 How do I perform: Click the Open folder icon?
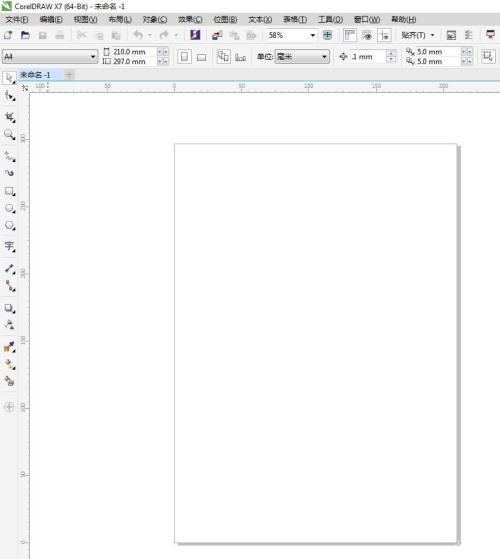[25, 35]
